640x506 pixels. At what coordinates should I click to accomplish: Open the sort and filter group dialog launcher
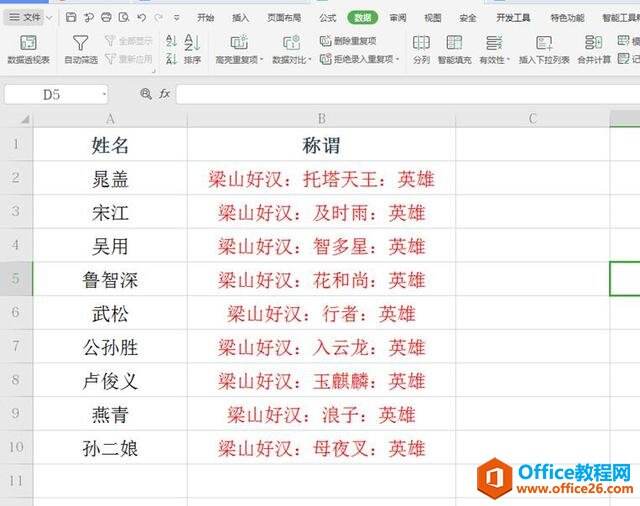154,71
